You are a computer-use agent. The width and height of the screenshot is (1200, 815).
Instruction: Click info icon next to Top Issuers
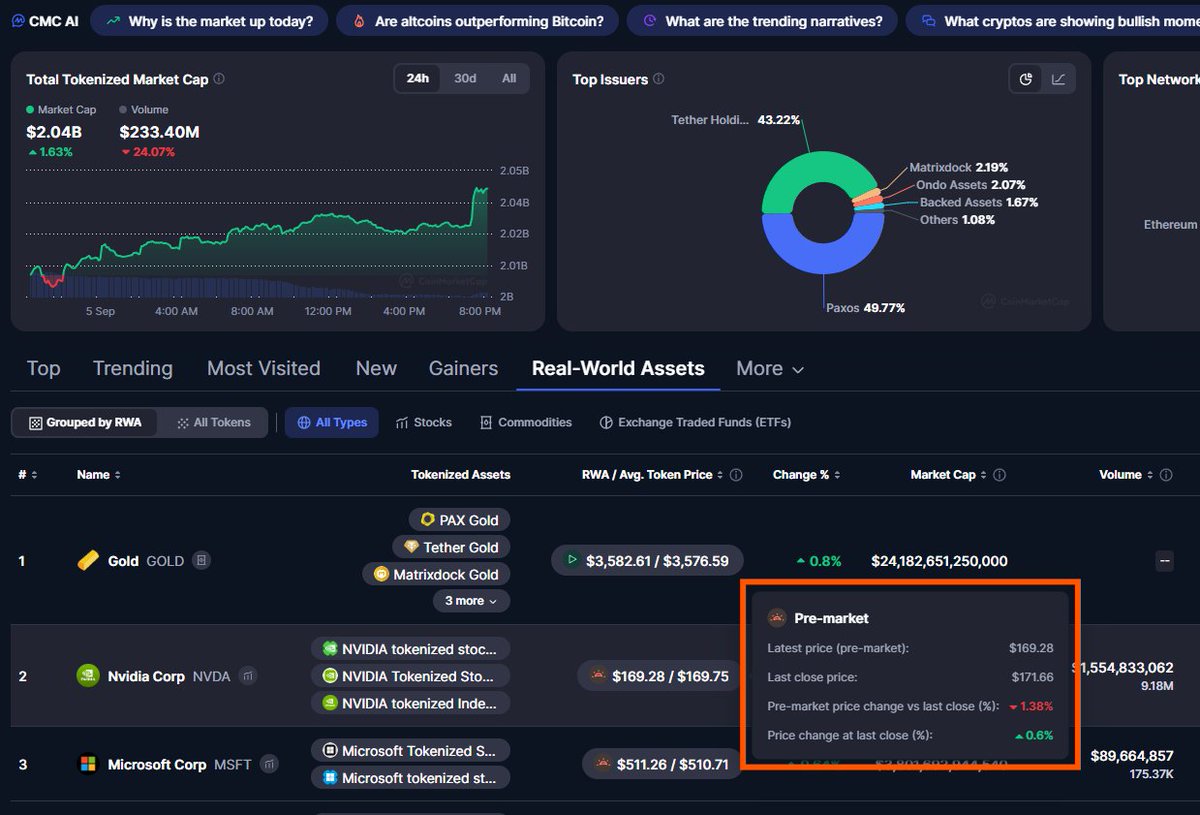coord(658,79)
